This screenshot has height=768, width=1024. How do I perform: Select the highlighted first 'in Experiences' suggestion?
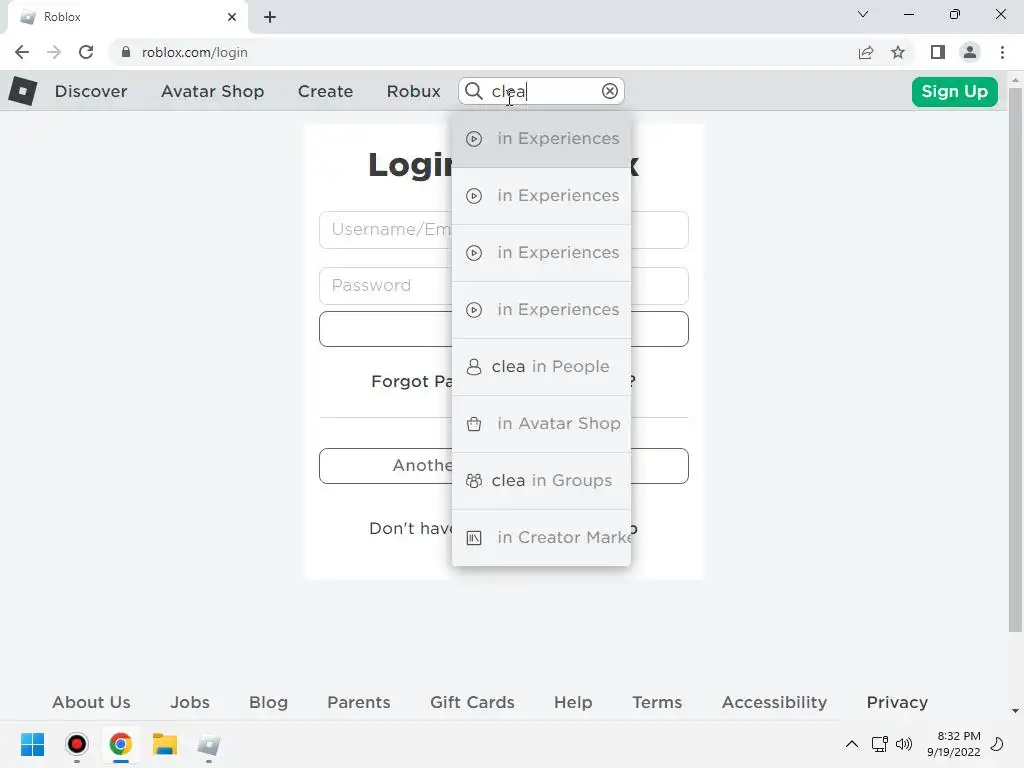tap(541, 138)
